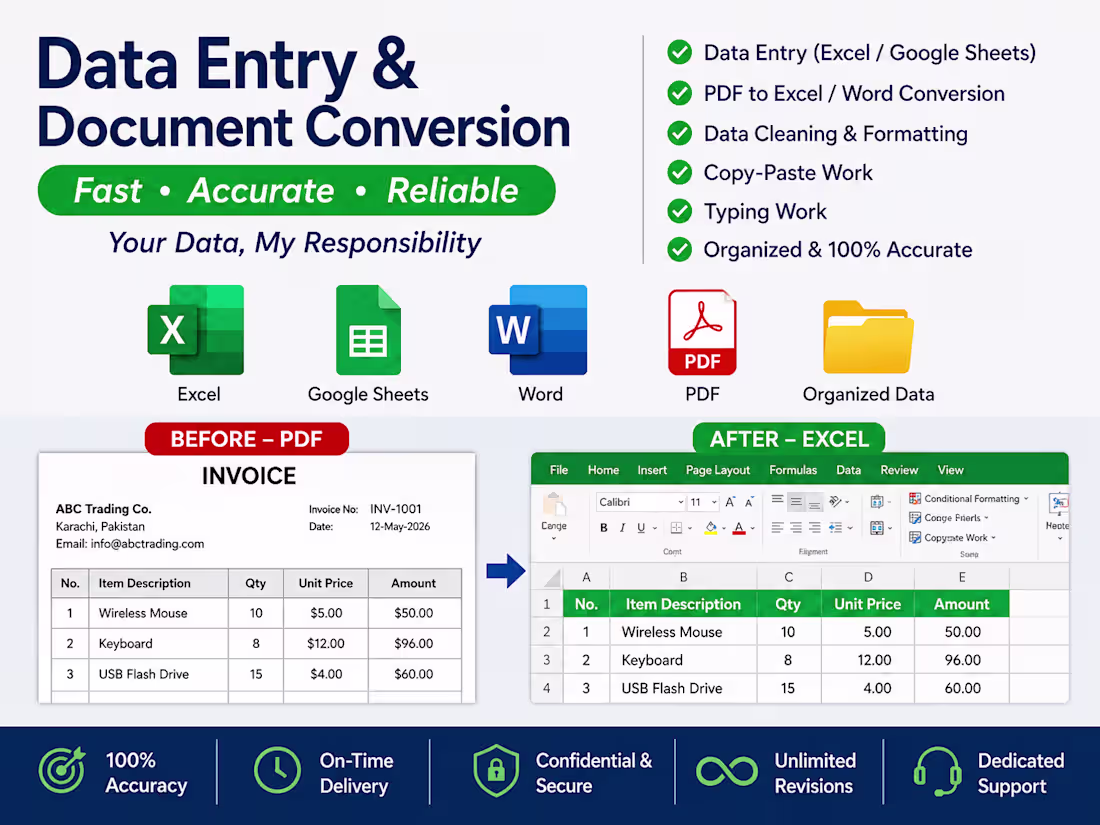
Task: Click the borders icon in ribbon
Action: tap(676, 528)
